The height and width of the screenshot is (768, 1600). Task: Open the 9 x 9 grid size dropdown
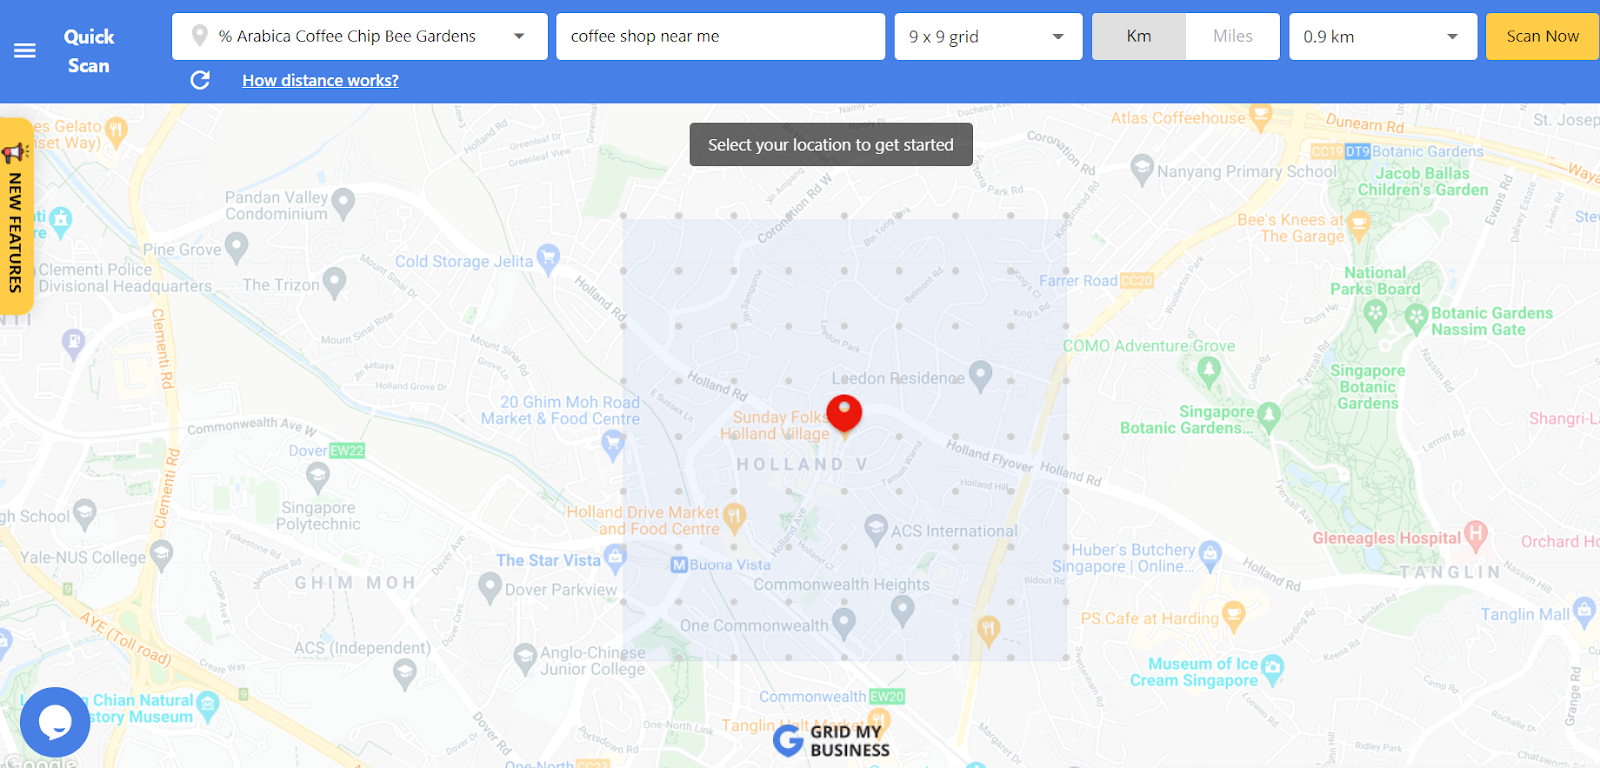pyautogui.click(x=988, y=36)
